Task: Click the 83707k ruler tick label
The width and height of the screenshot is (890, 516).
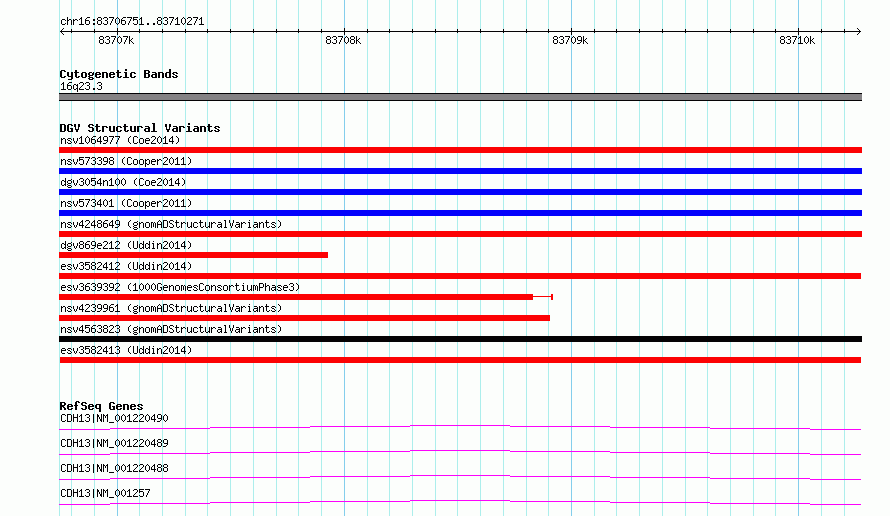Action: tap(116, 40)
